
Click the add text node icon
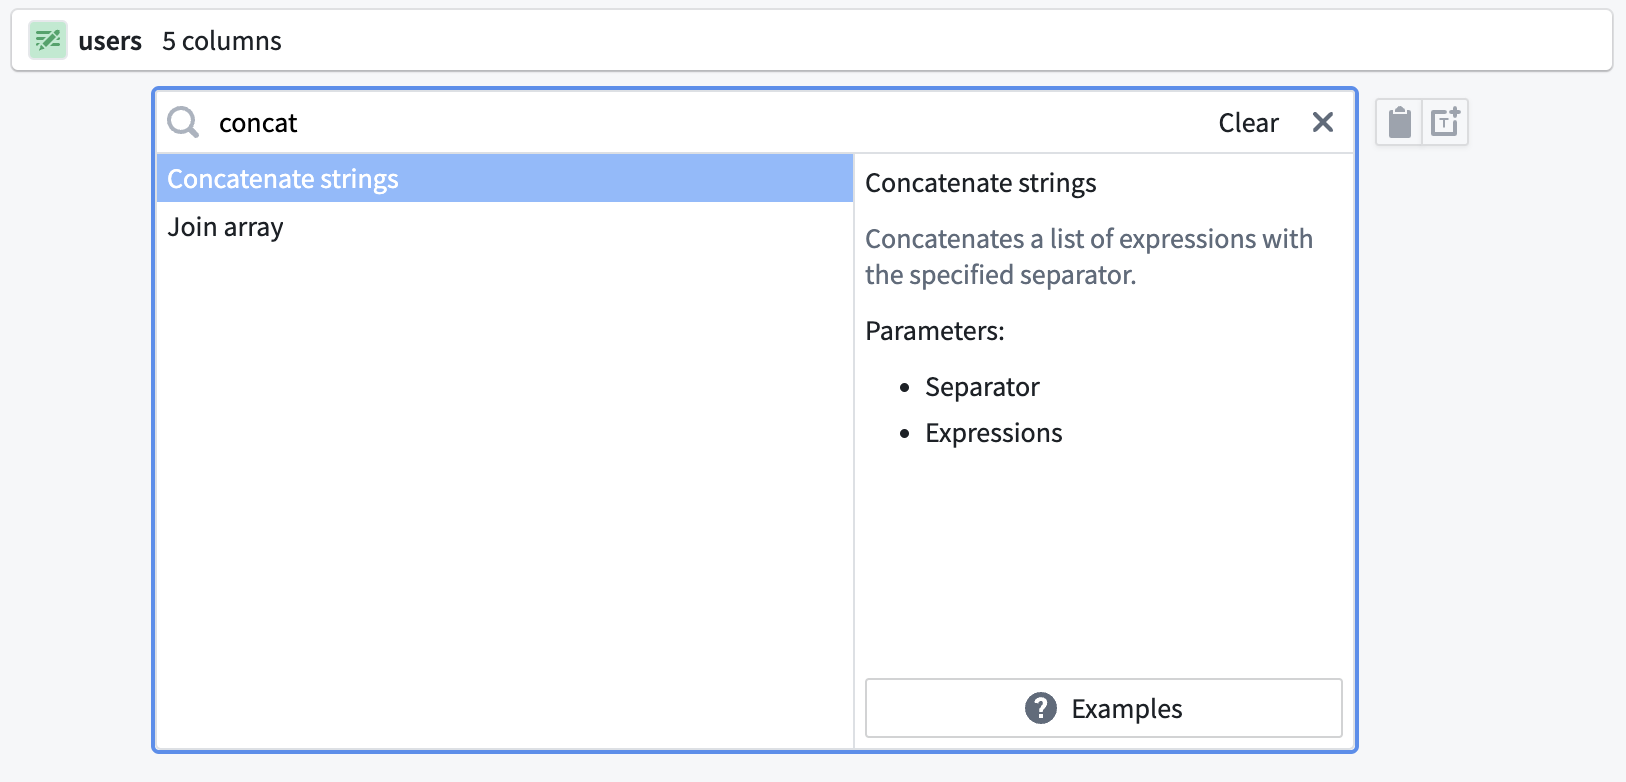pyautogui.click(x=1445, y=122)
